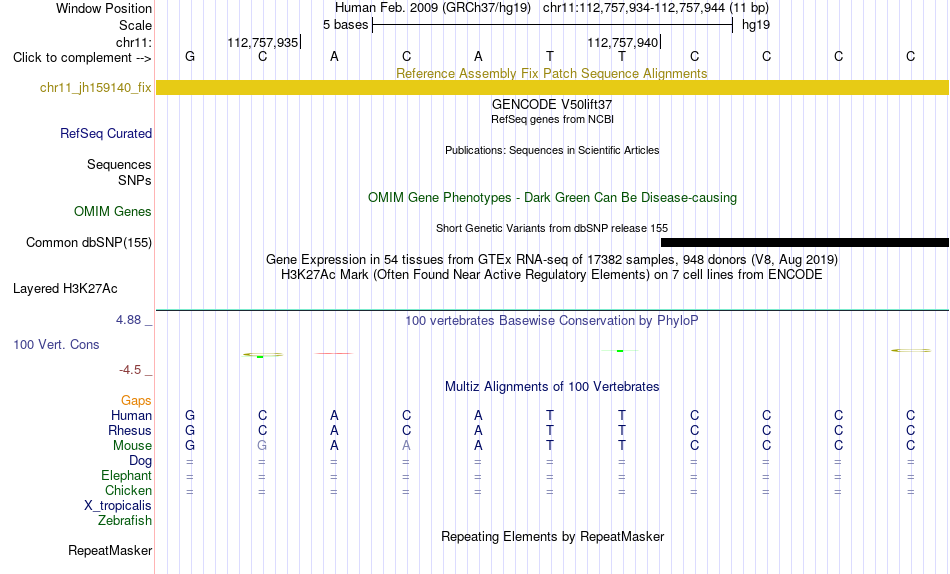This screenshot has width=950, height=574.
Task: Click coordinate marker 112,757,935
Action: (263, 42)
